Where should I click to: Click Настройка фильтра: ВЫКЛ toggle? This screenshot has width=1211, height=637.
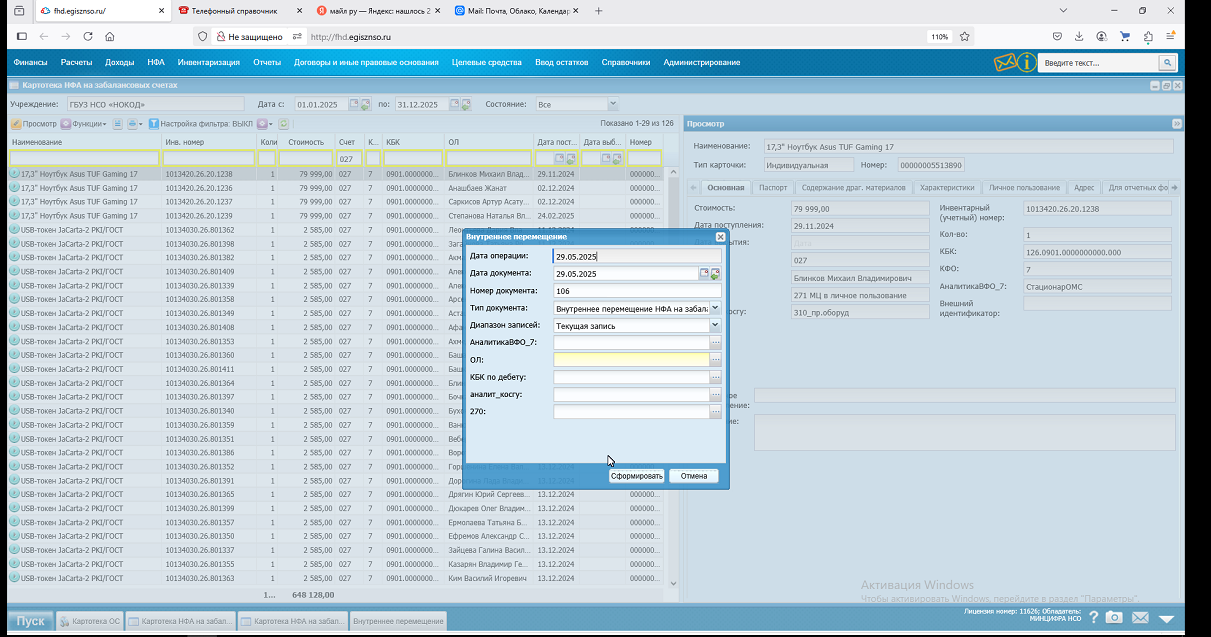pyautogui.click(x=200, y=124)
